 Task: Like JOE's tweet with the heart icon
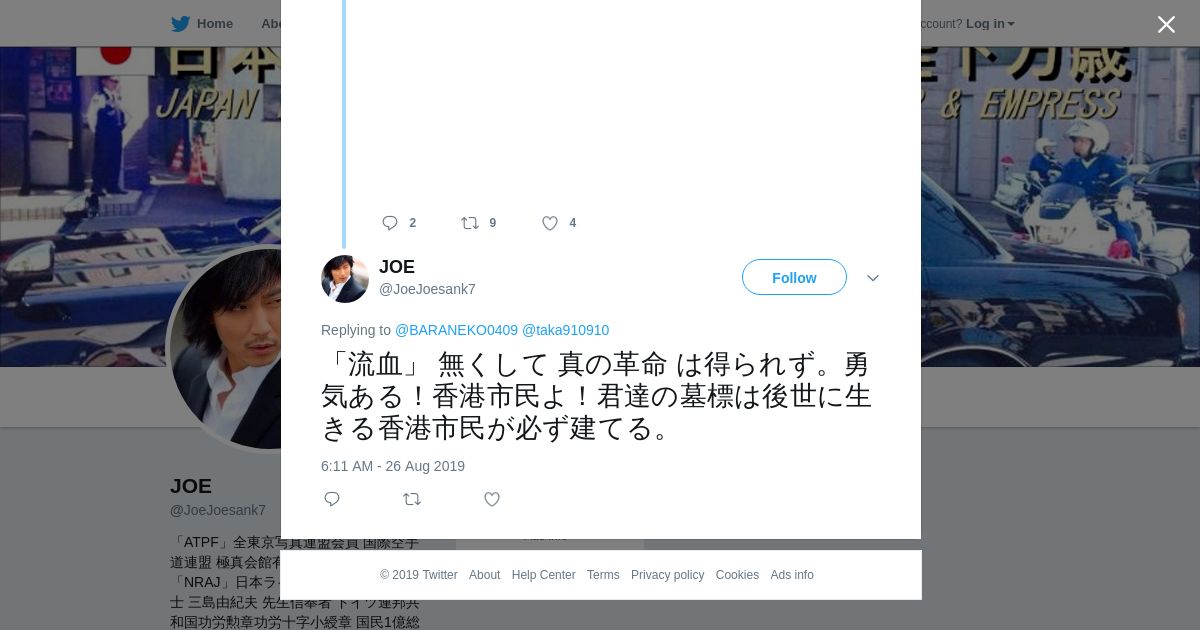[492, 499]
